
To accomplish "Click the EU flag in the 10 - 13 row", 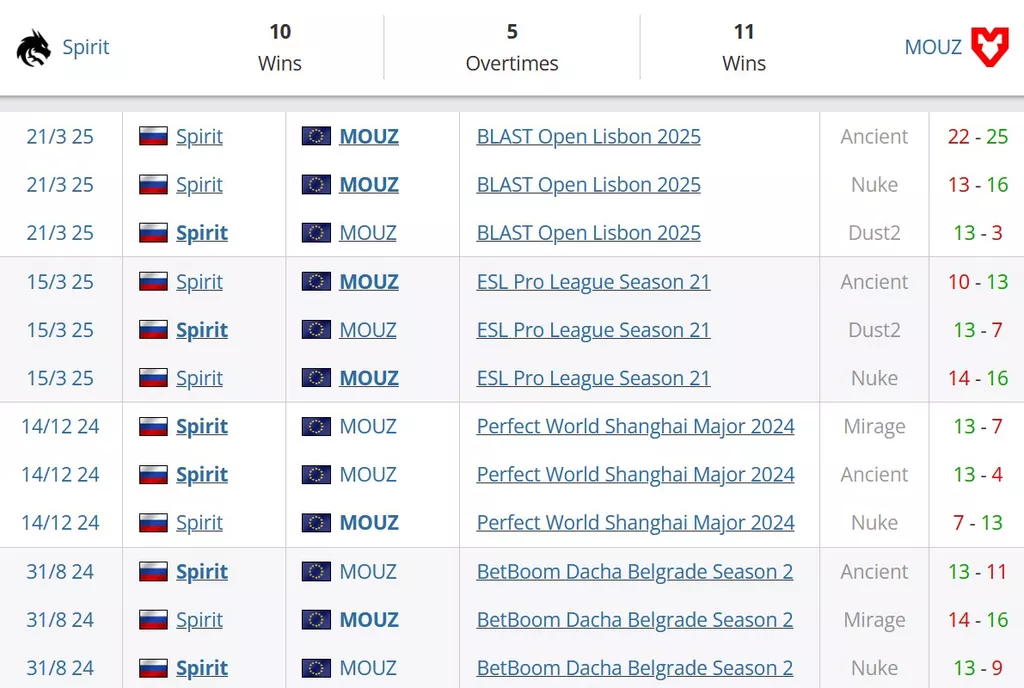I will click(316, 282).
